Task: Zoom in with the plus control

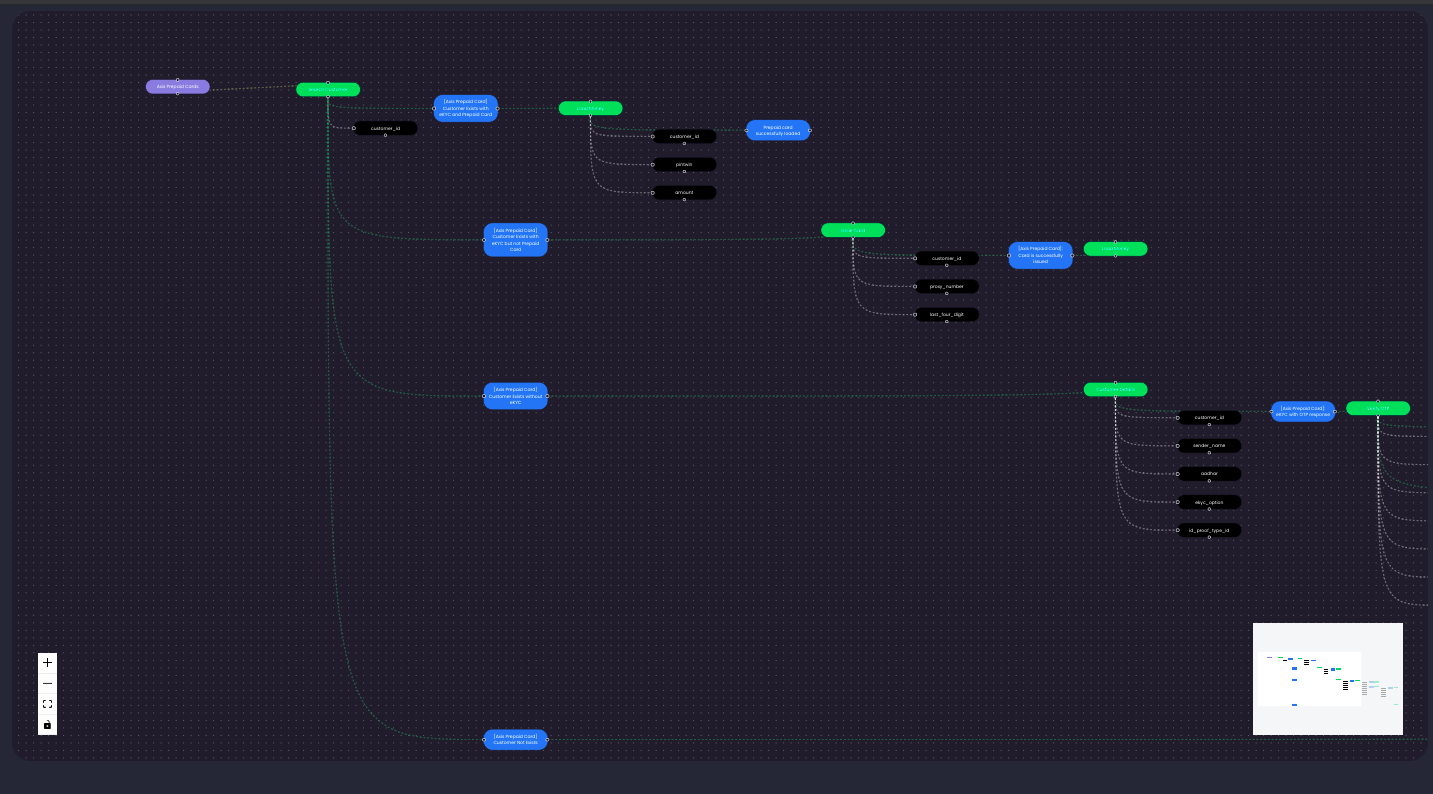Action: point(47,662)
